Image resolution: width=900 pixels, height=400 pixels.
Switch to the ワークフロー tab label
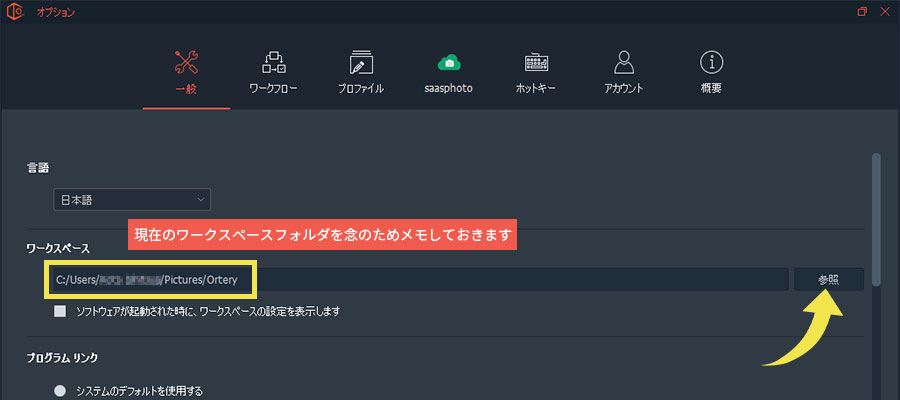tap(274, 89)
